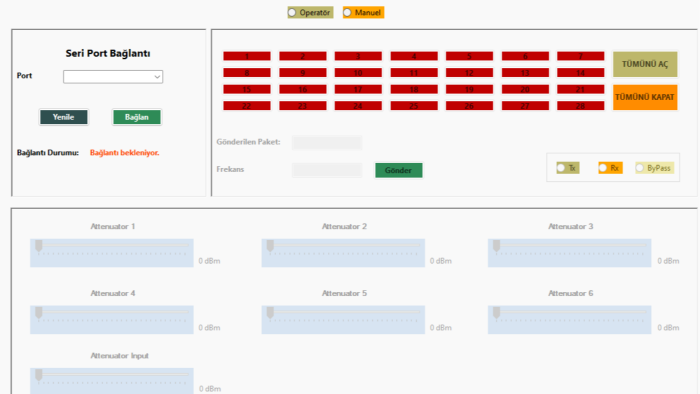The image size is (700, 394).
Task: Click the TÜMÜNÜ AÇ button
Action: click(x=645, y=64)
